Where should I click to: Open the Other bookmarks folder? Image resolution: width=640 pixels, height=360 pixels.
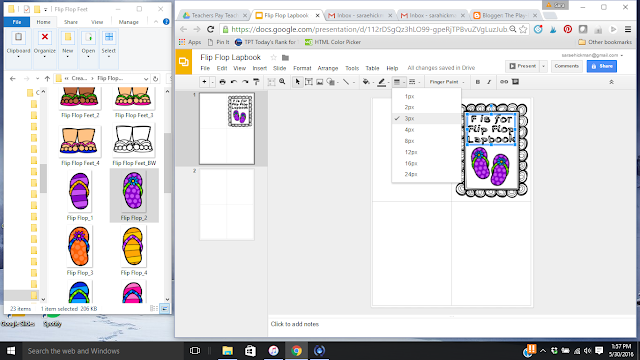tap(605, 42)
